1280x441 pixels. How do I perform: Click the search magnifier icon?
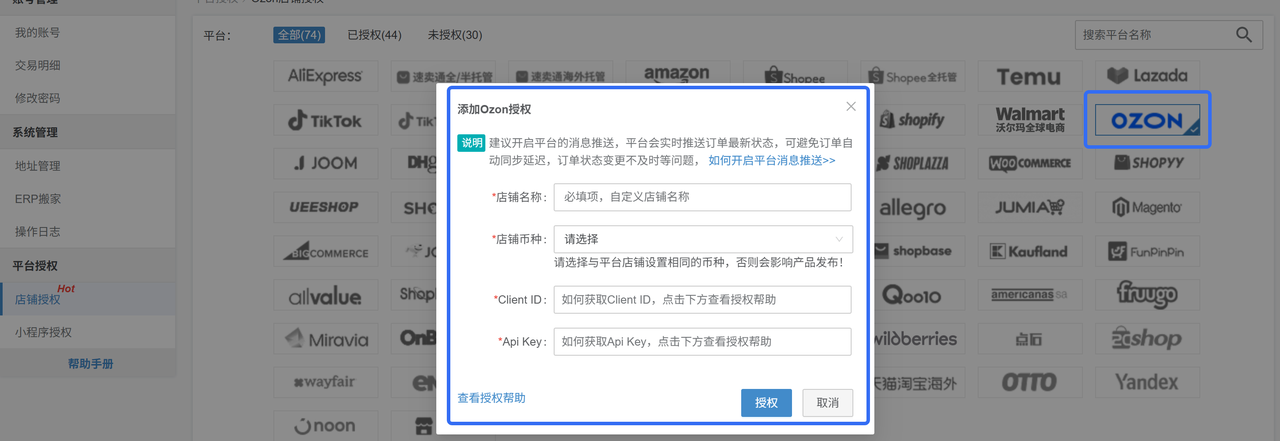point(1244,35)
